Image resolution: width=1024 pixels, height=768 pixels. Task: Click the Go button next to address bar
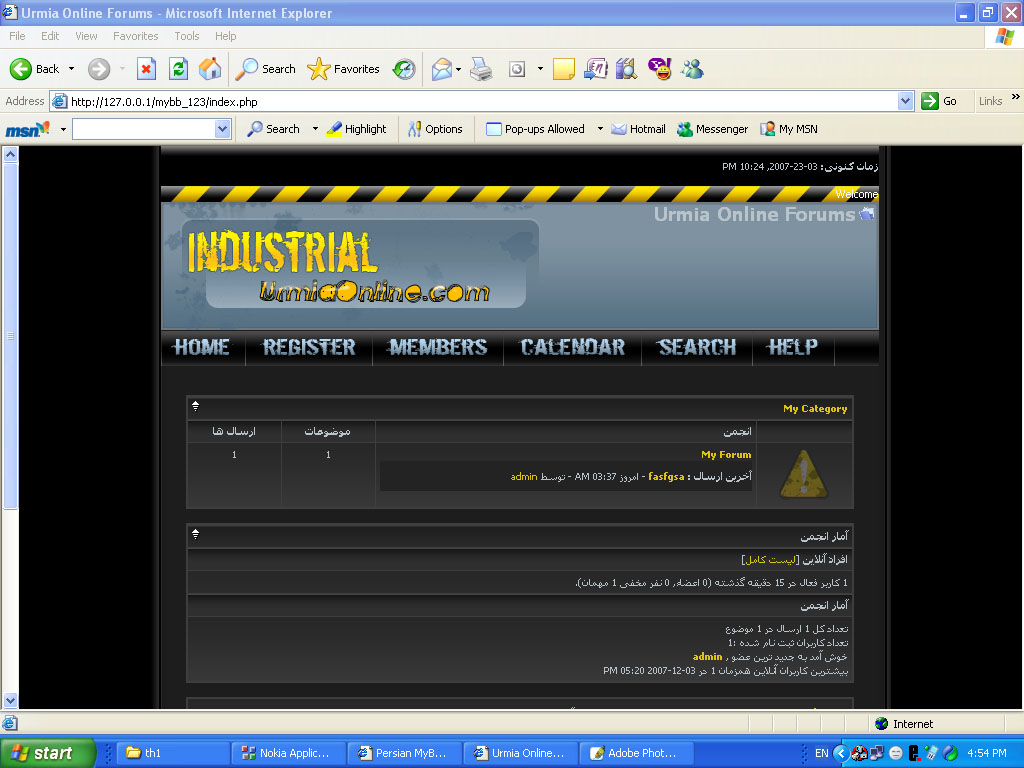[x=939, y=101]
